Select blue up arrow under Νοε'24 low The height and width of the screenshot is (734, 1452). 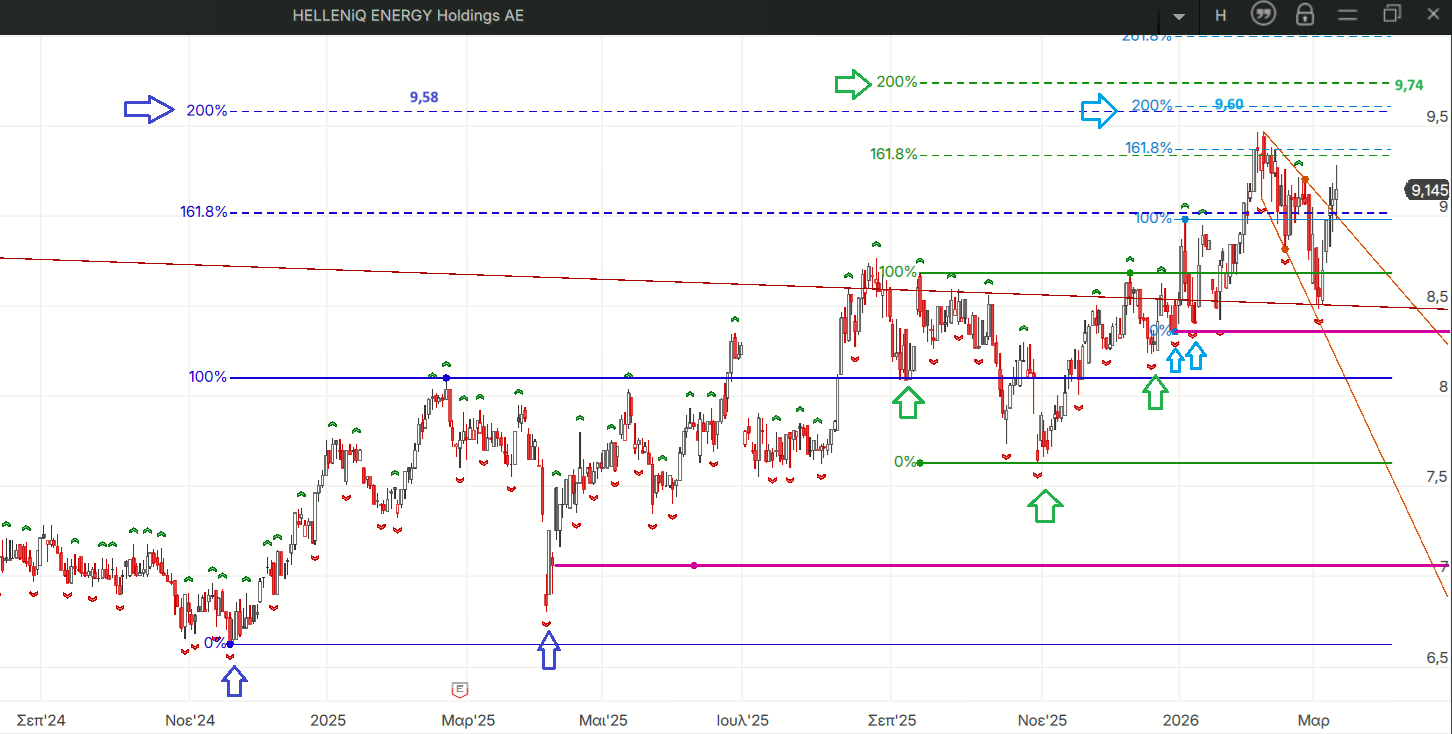[233, 682]
